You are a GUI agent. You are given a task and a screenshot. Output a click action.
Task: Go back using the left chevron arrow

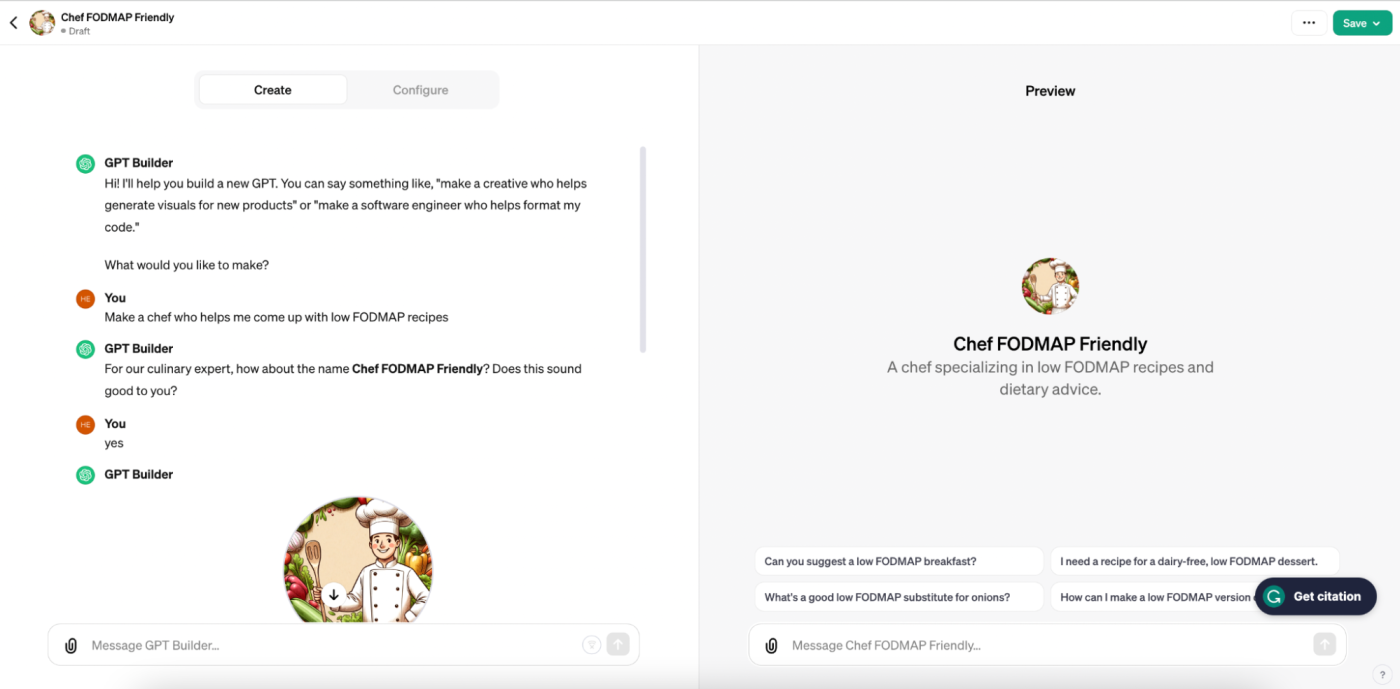pyautogui.click(x=13, y=23)
